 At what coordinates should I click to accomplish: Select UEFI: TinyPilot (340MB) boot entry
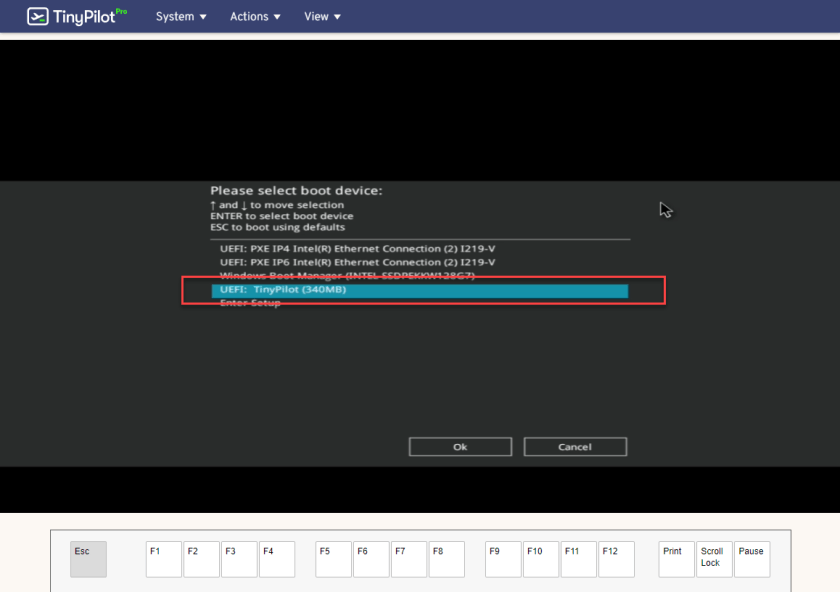click(x=419, y=290)
